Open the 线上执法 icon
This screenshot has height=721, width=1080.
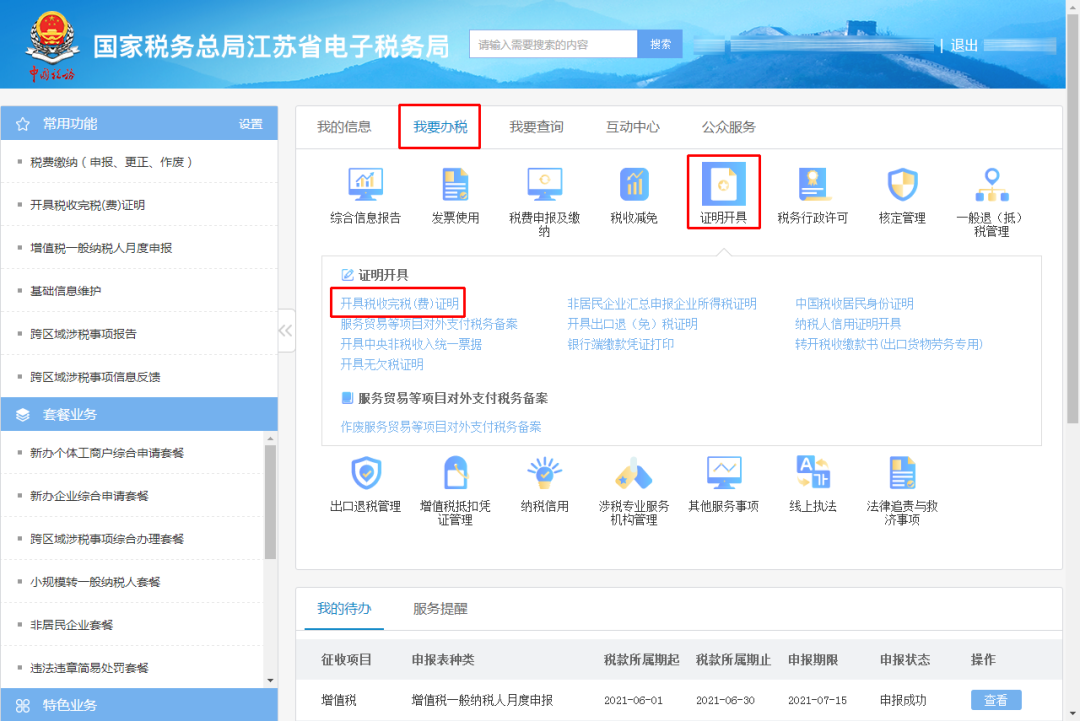pos(813,473)
